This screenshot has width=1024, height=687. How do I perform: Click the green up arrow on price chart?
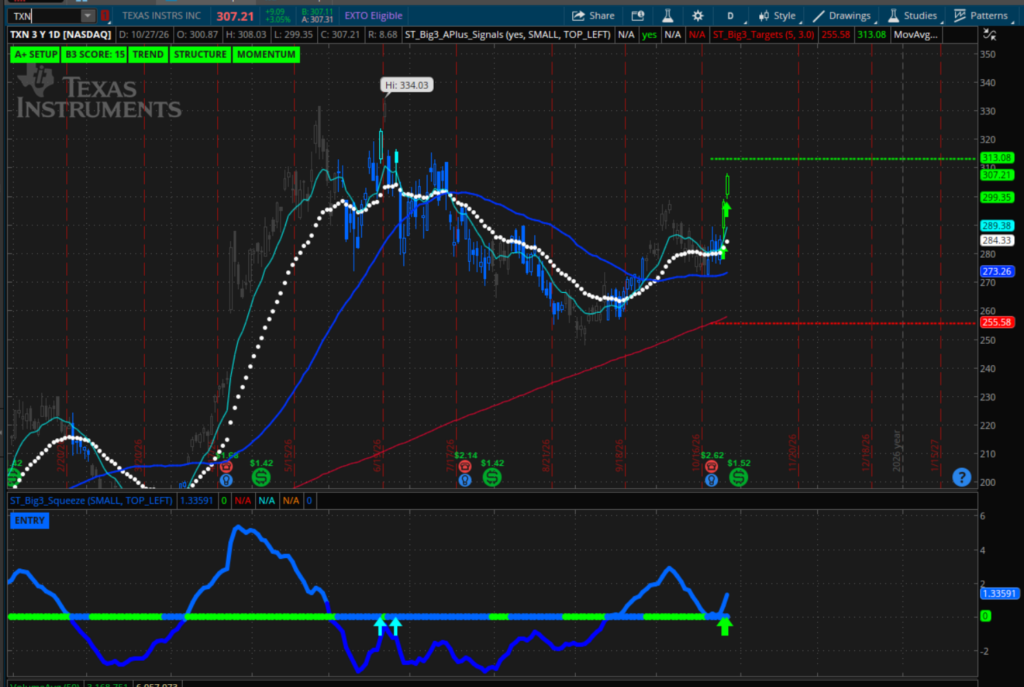(x=726, y=210)
